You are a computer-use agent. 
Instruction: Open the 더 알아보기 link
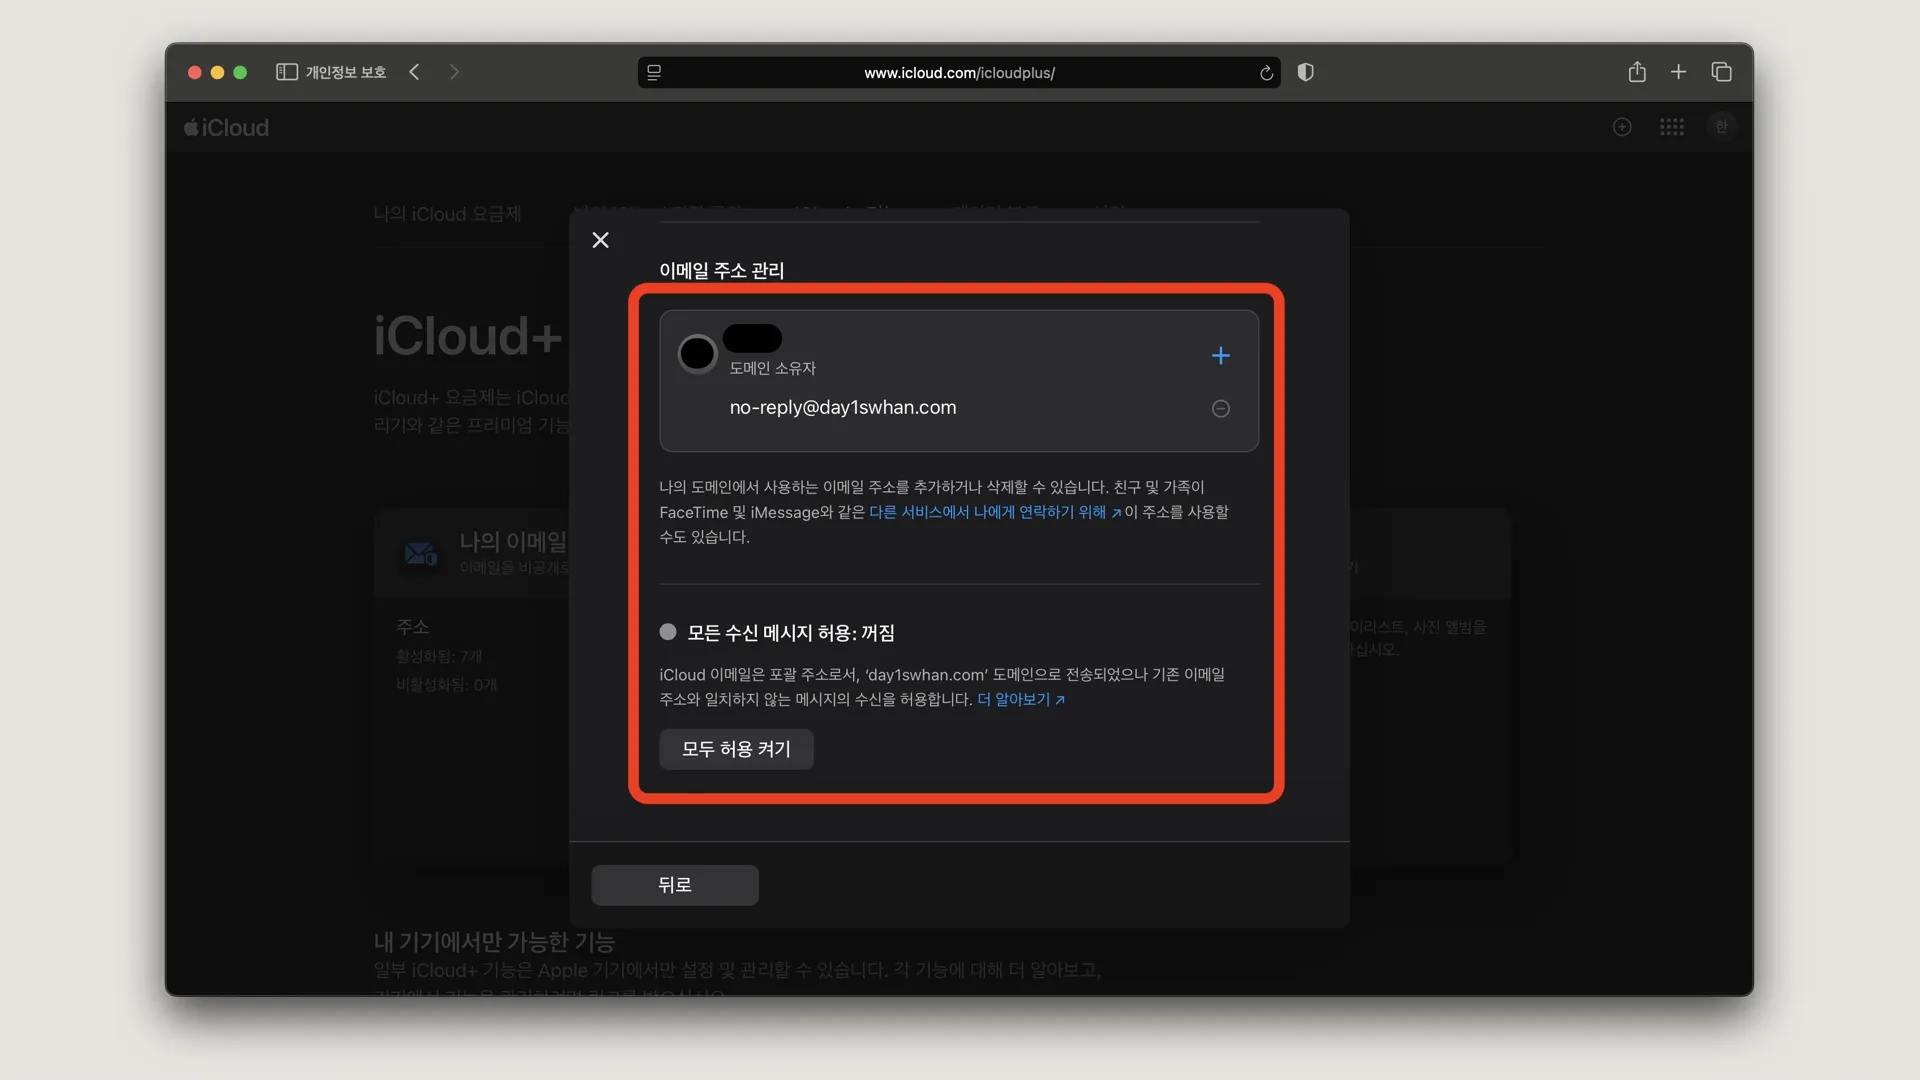(1021, 699)
